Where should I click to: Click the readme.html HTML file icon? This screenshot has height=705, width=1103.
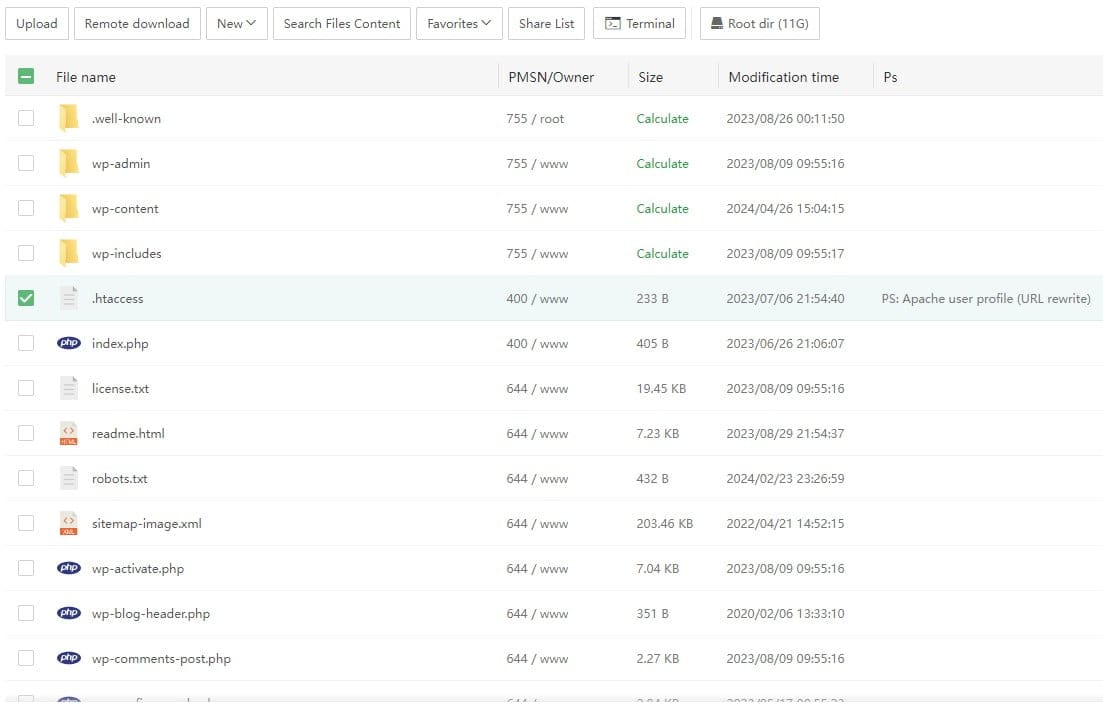coord(68,433)
